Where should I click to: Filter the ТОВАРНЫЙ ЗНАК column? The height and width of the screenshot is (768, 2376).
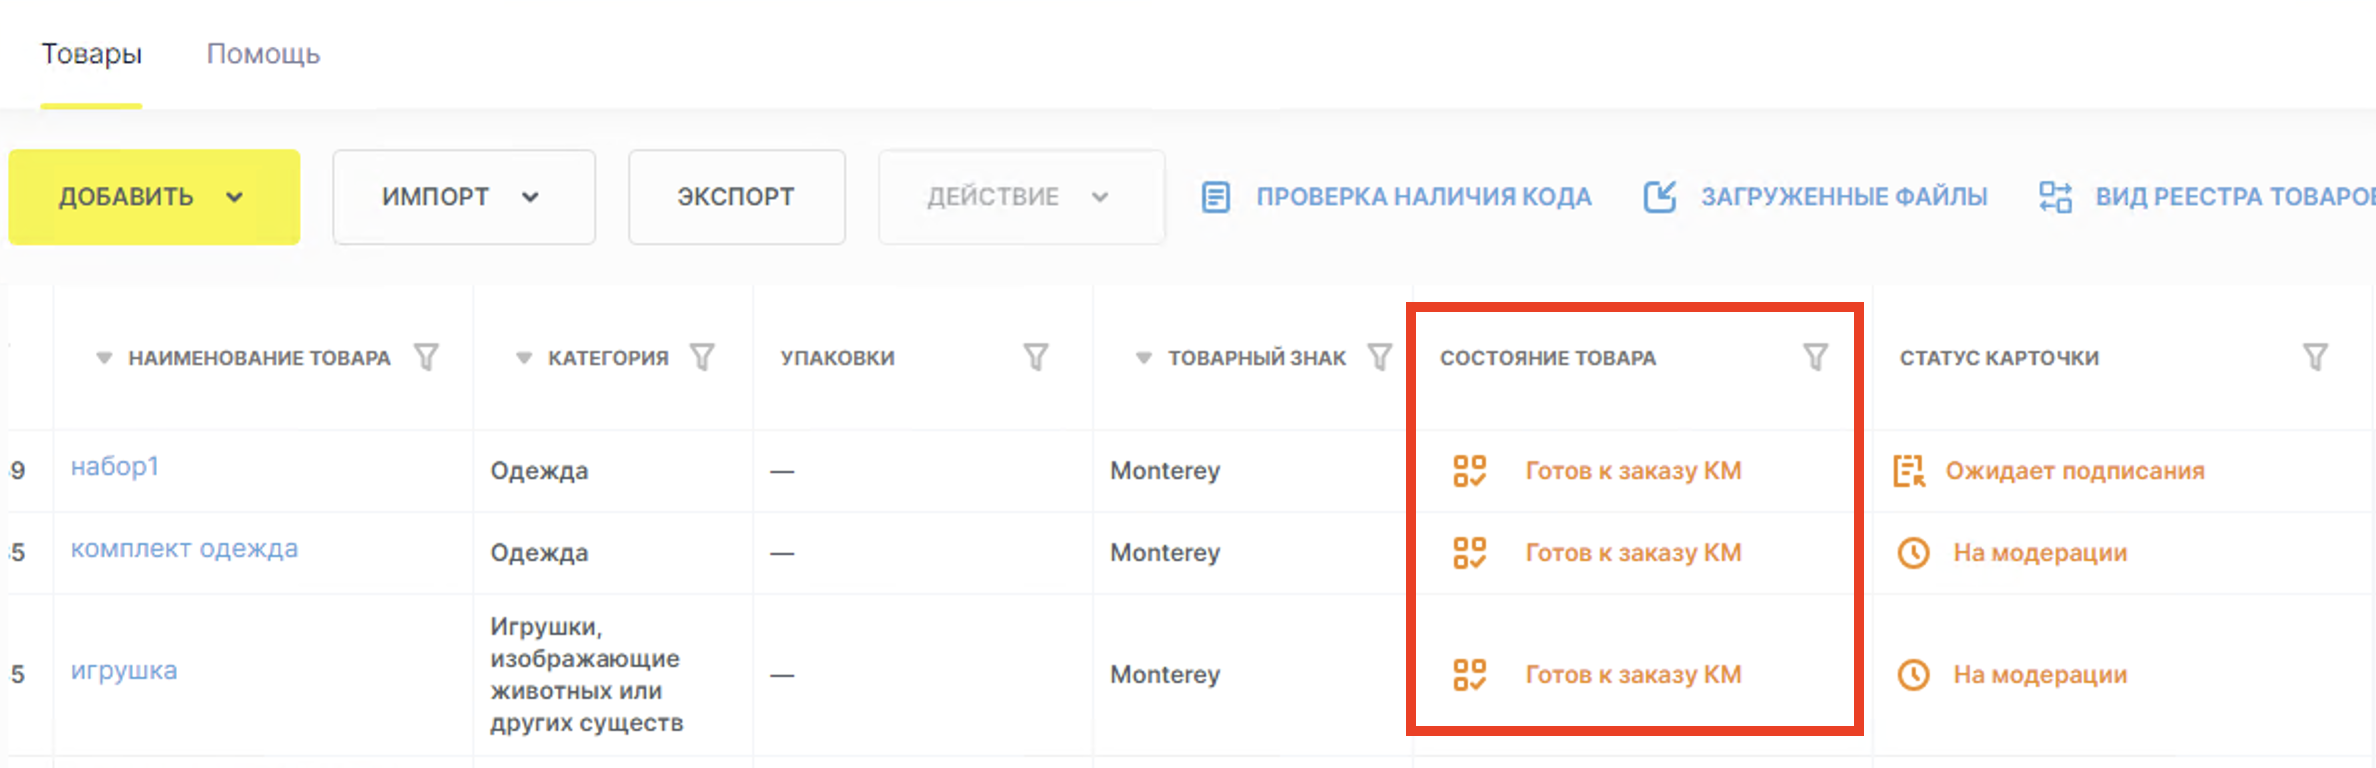tap(1380, 357)
